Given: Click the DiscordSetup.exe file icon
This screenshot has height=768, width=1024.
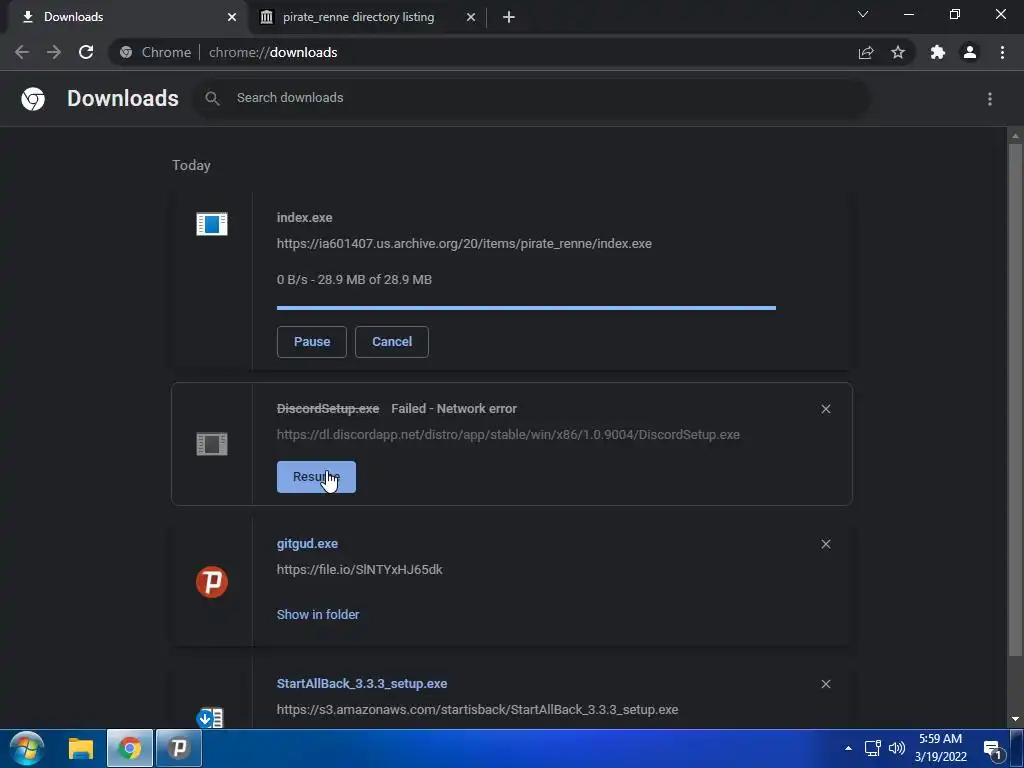Looking at the screenshot, I should point(212,444).
